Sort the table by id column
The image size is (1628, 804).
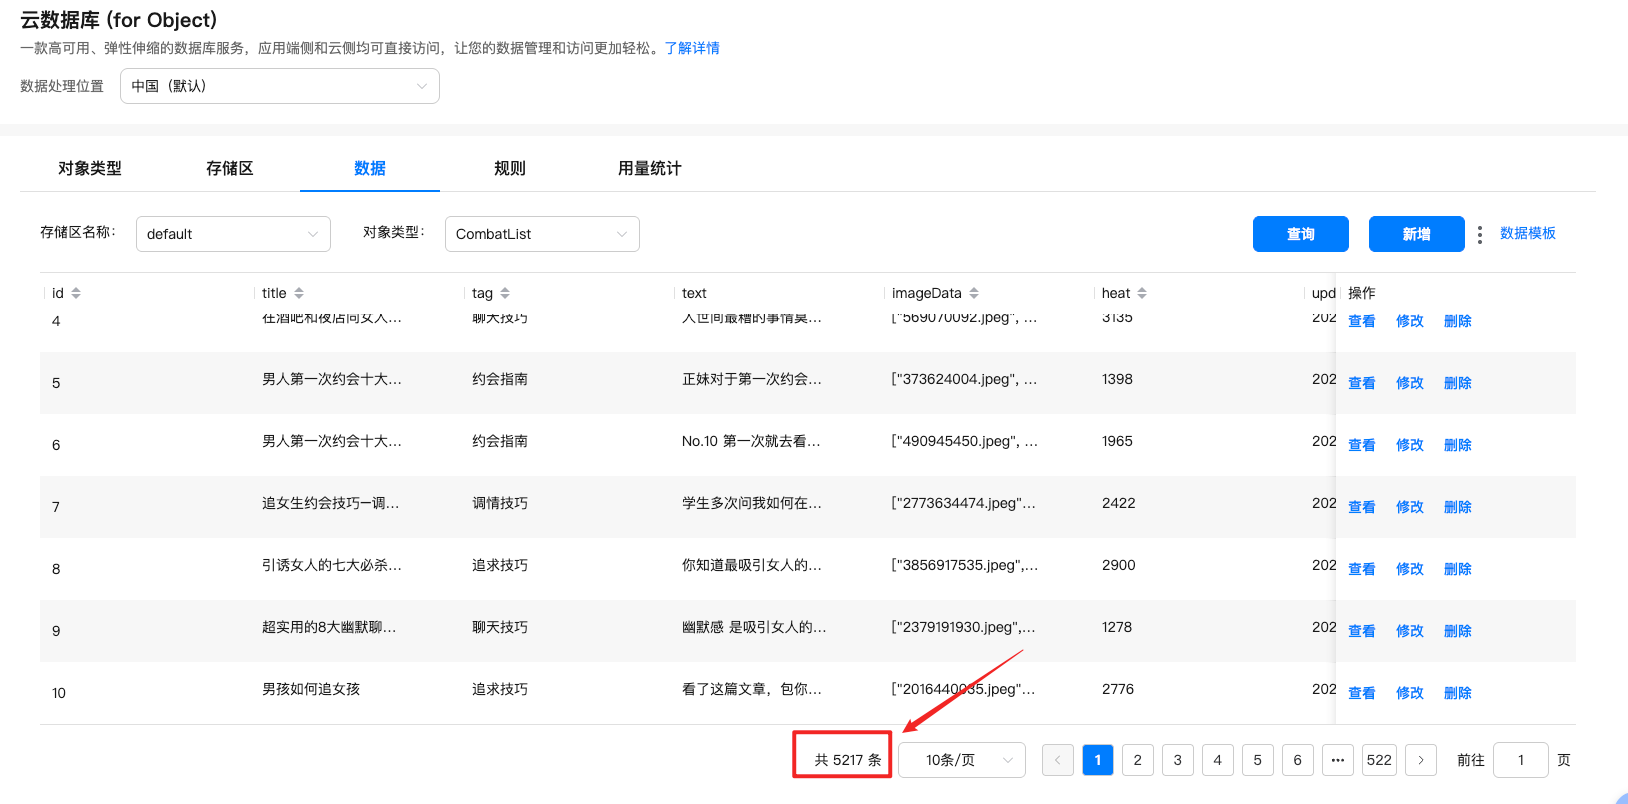pyautogui.click(x=76, y=293)
